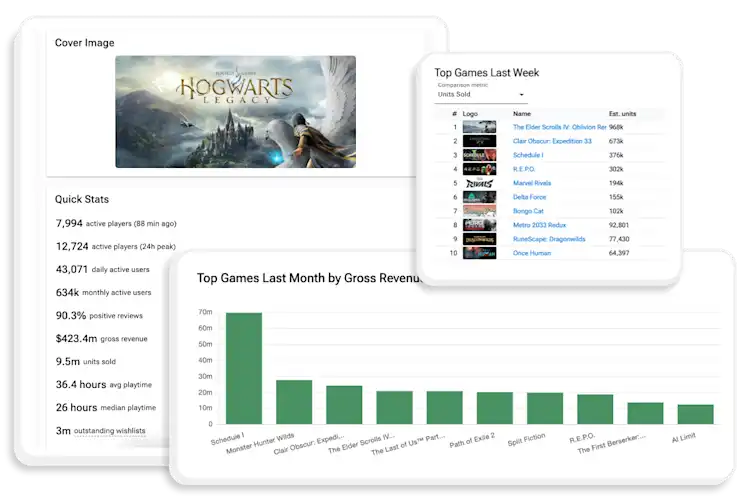Select The Elder Scrolls IV revenue bar
Viewport: 750px width, 501px height.
(395, 407)
